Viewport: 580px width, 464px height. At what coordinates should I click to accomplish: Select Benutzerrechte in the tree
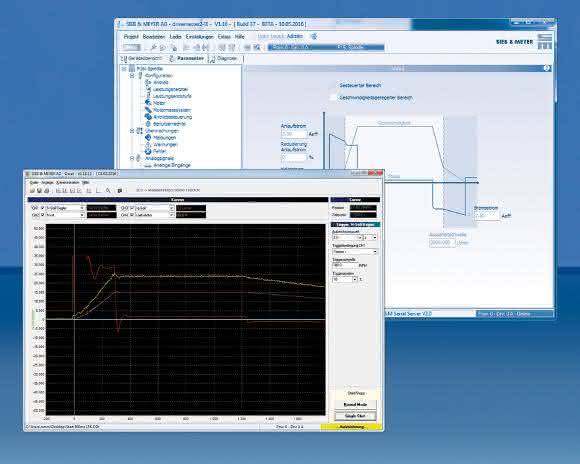(169, 124)
